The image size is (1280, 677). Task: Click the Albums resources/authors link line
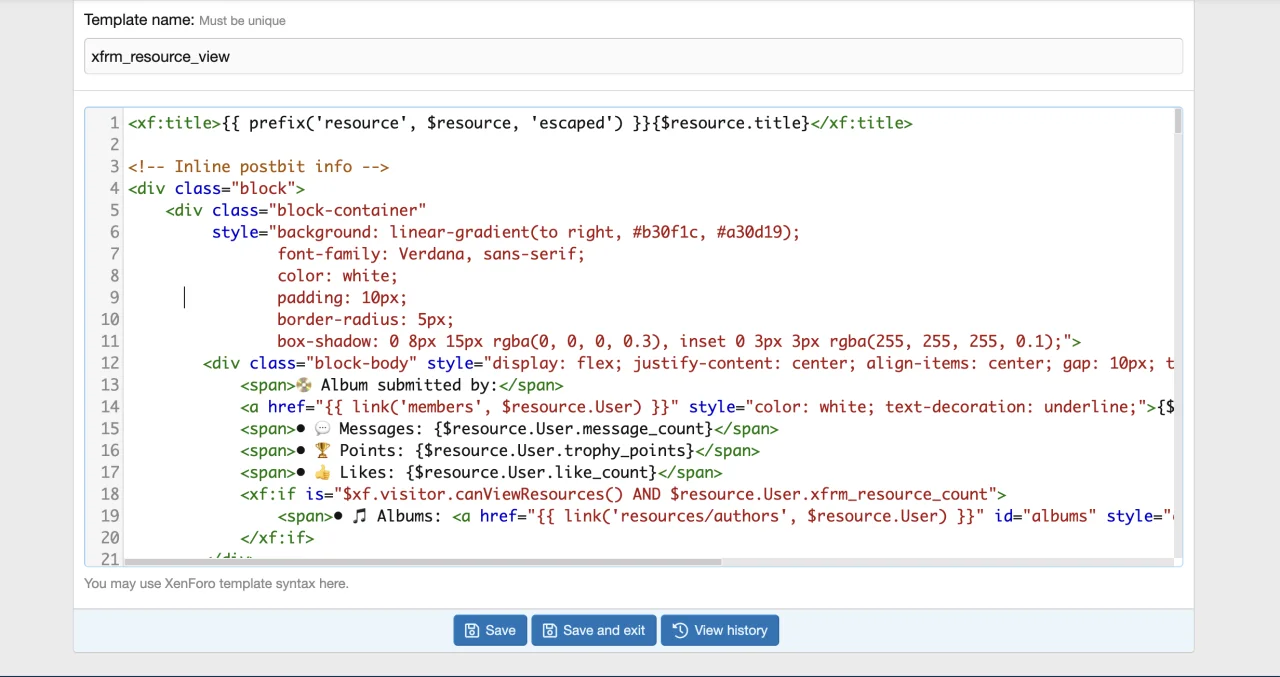(x=725, y=516)
